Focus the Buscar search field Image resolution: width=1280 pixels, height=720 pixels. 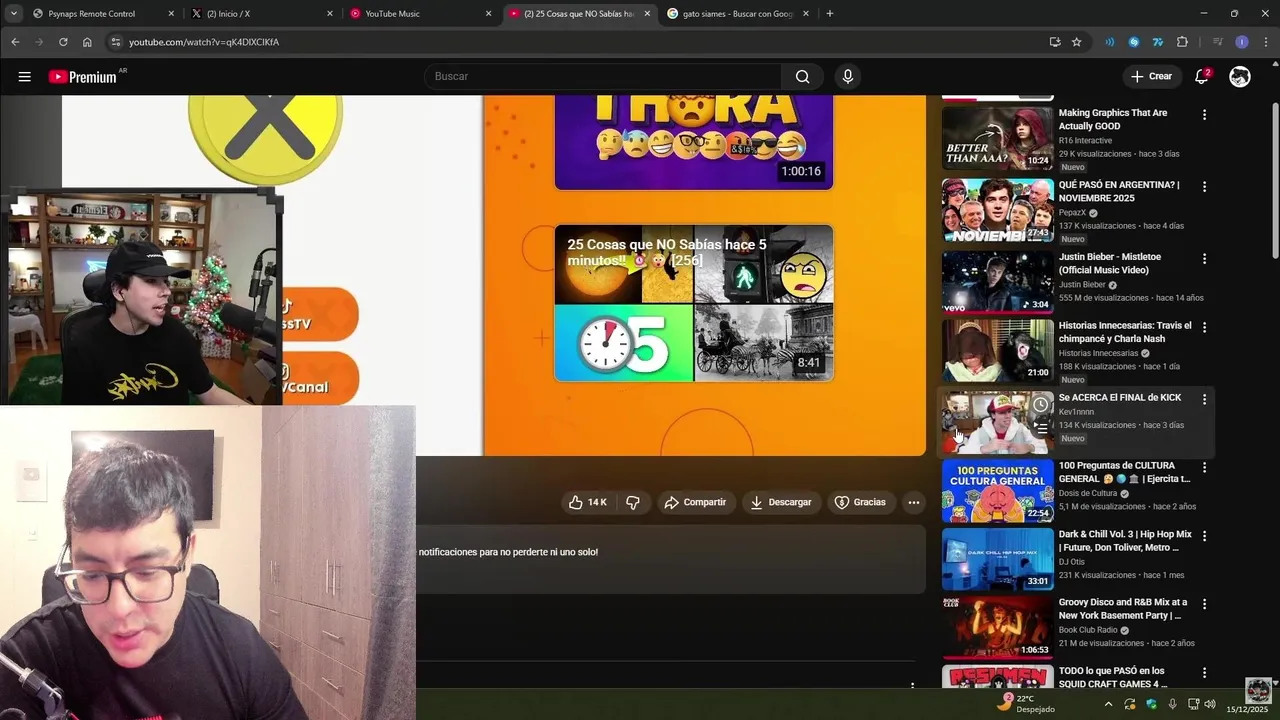pyautogui.click(x=603, y=77)
